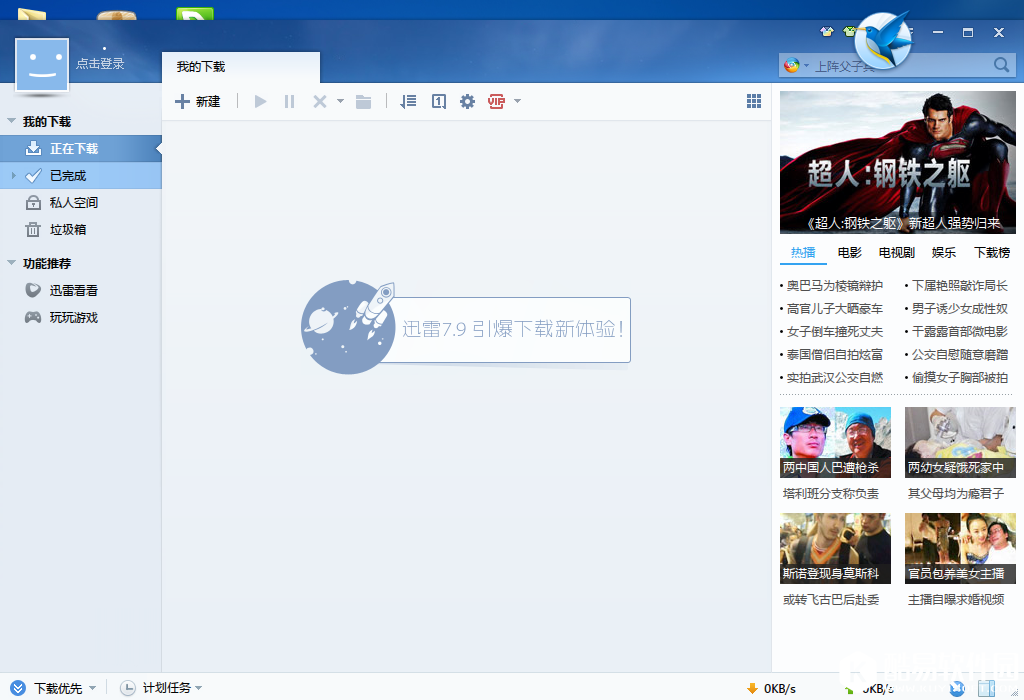
Task: Open download settings with the gear icon
Action: [x=467, y=101]
